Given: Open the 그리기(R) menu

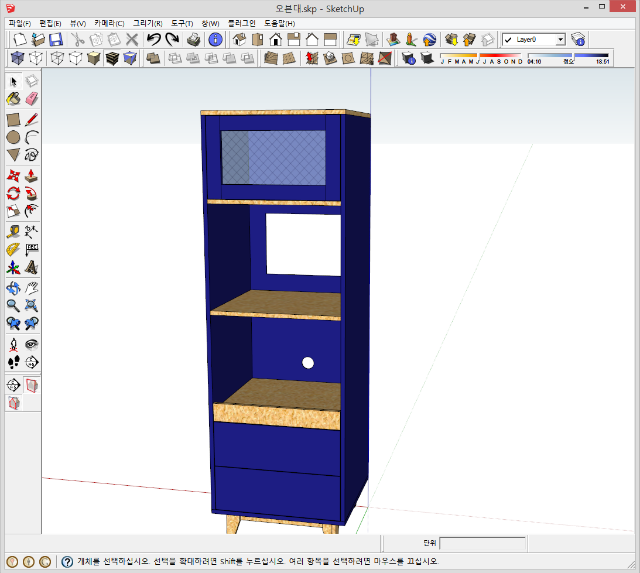Looking at the screenshot, I should tap(147, 23).
